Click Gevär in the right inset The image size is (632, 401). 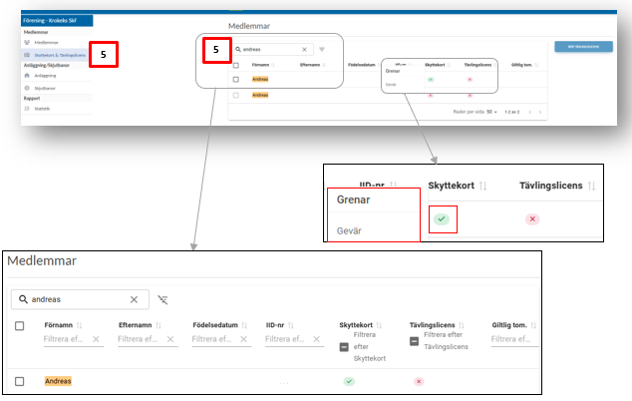point(349,231)
